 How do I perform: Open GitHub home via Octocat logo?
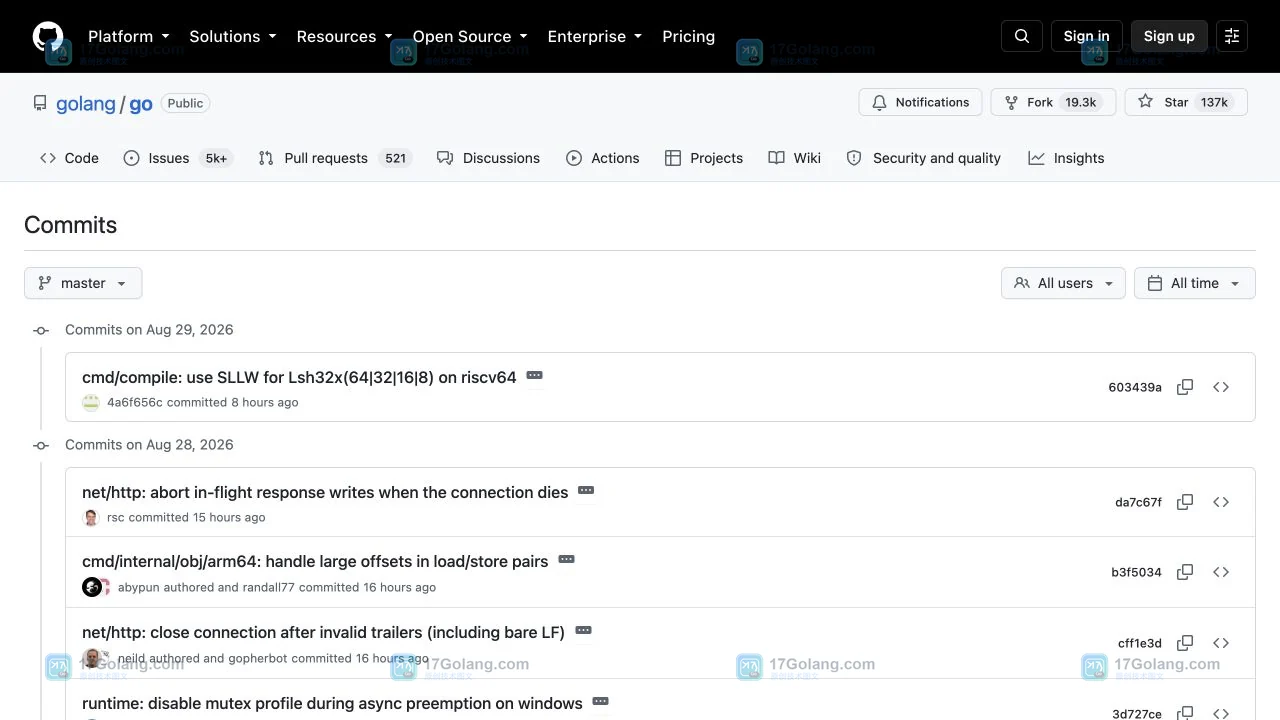coord(48,36)
